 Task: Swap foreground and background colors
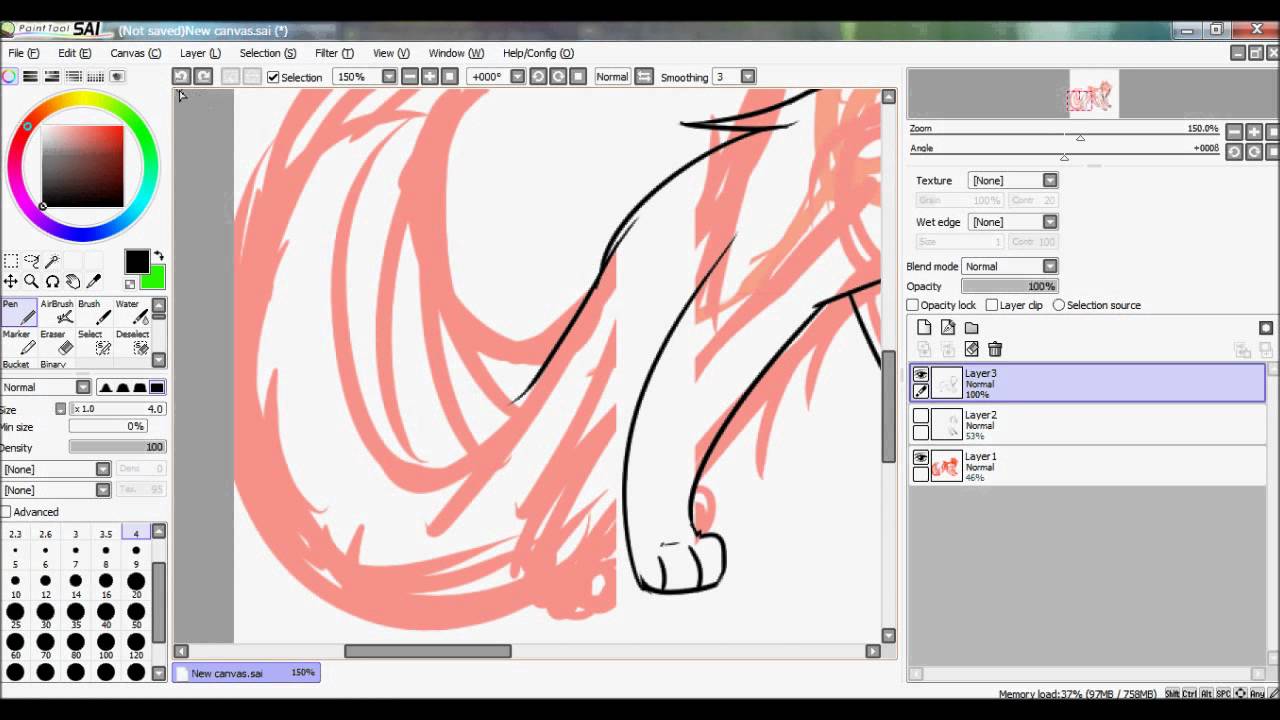coord(159,257)
